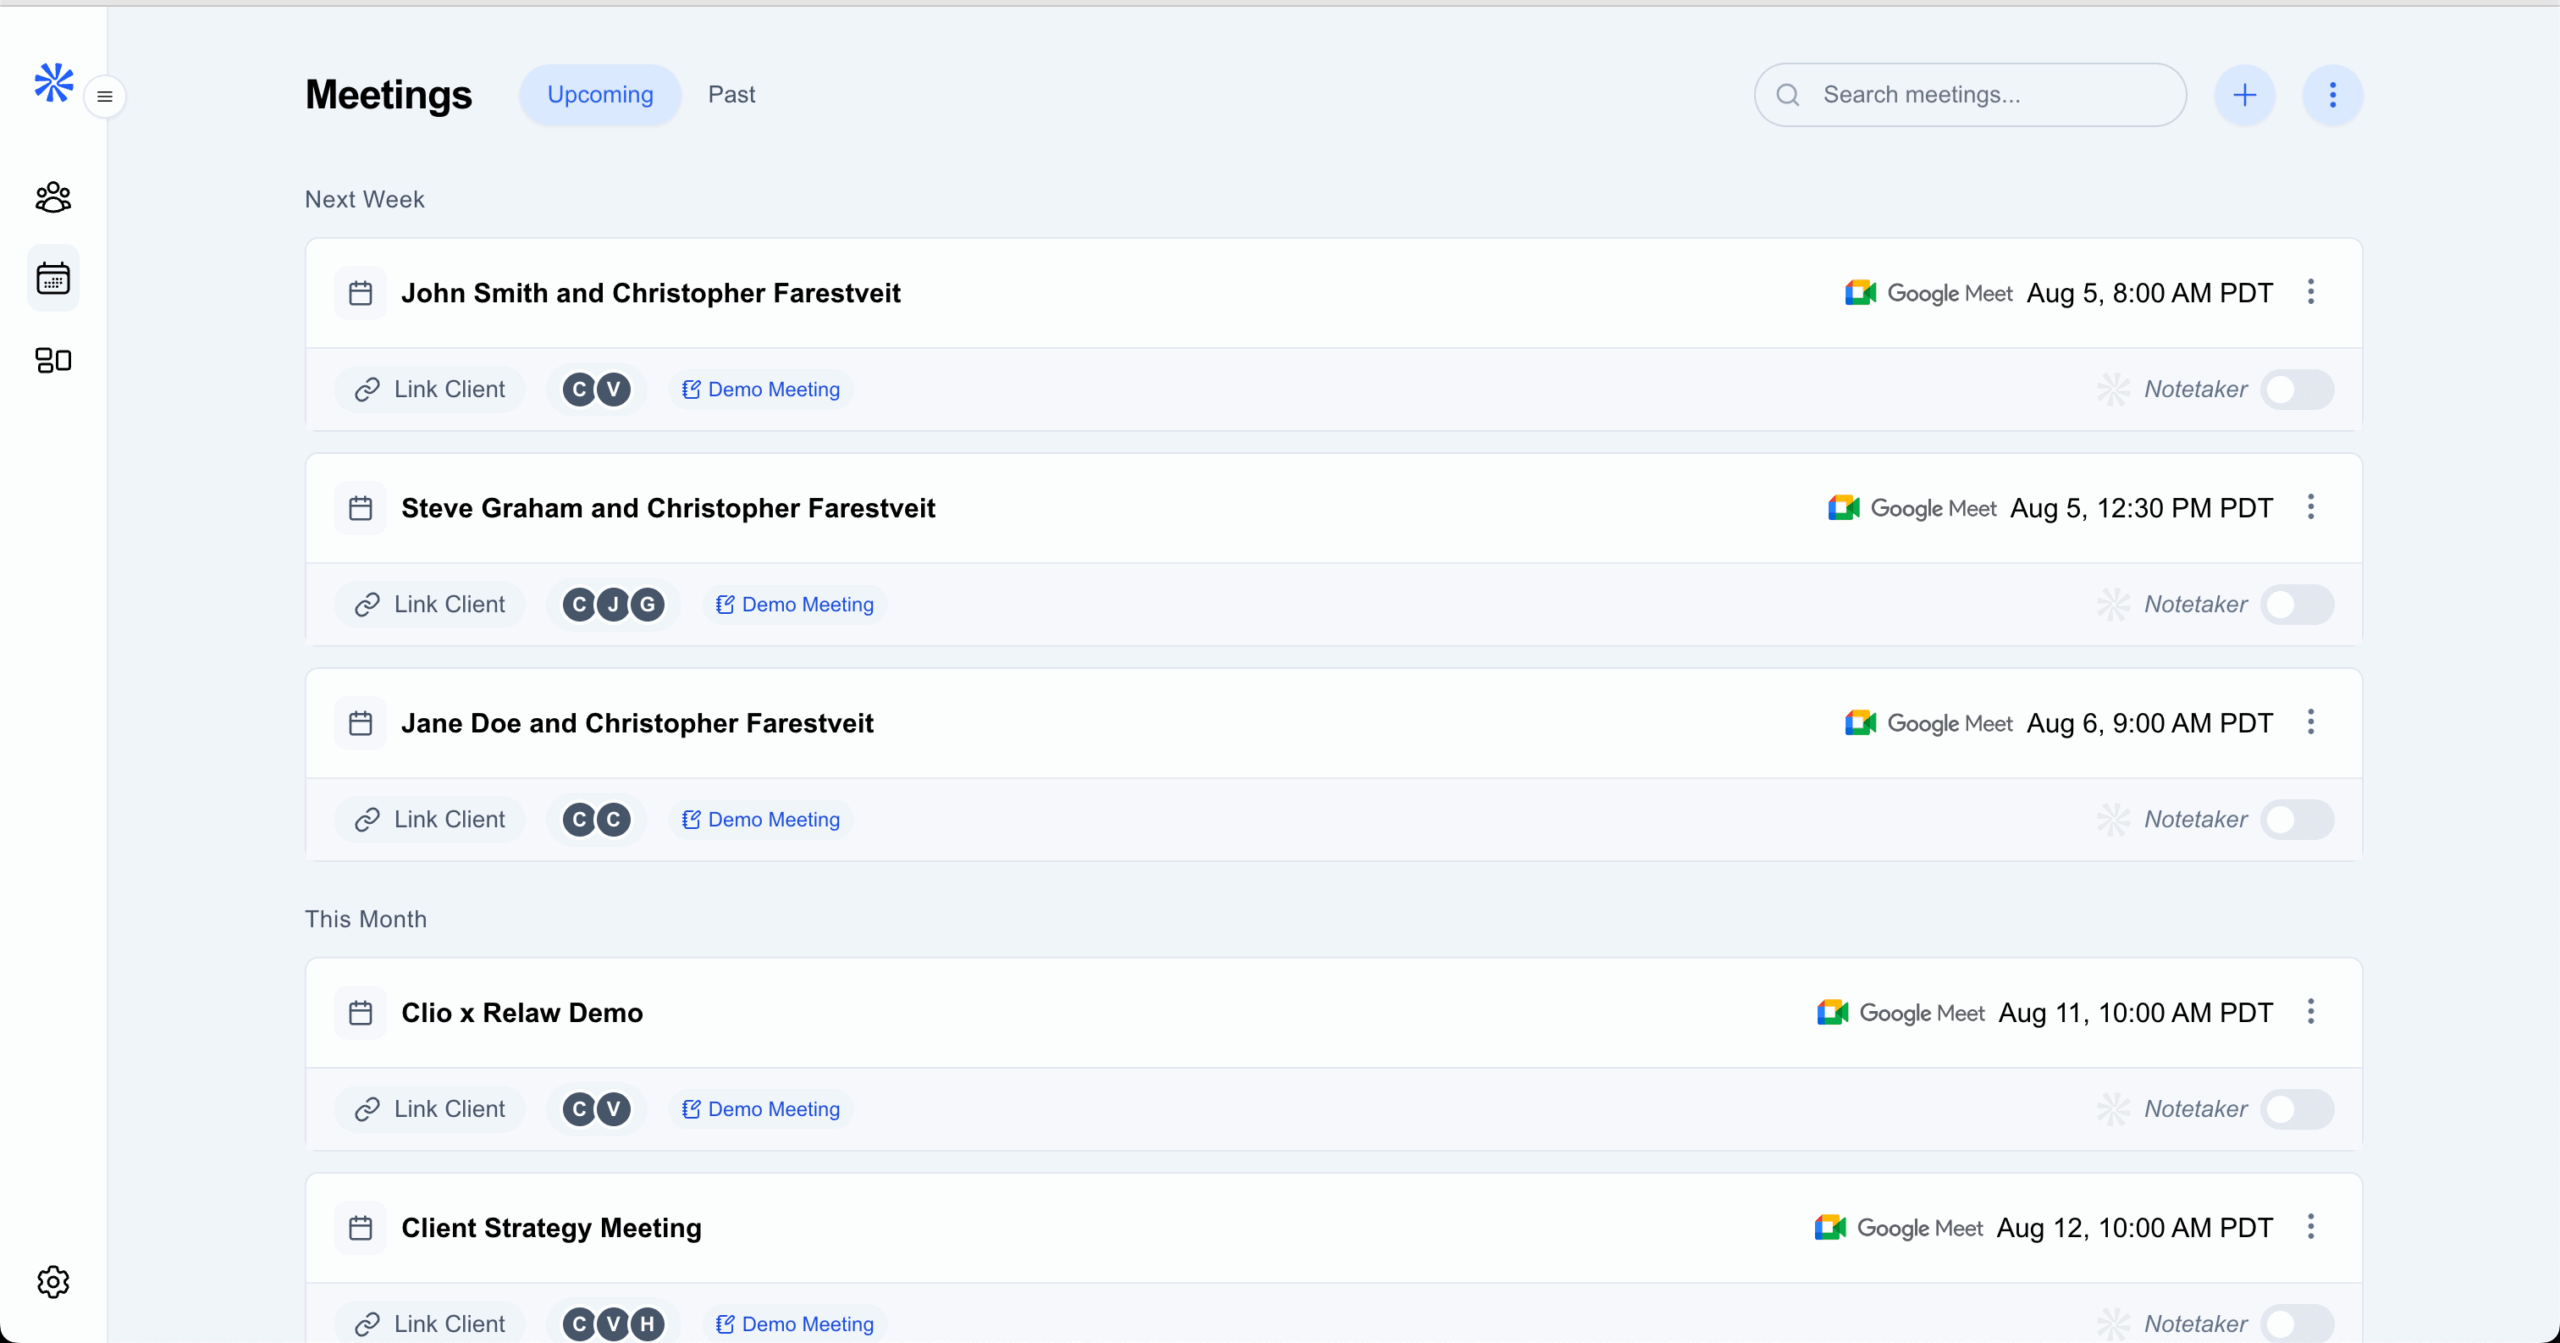Collapse sidebar with the hamburger toggle button
The image size is (2560, 1343).
(x=105, y=97)
